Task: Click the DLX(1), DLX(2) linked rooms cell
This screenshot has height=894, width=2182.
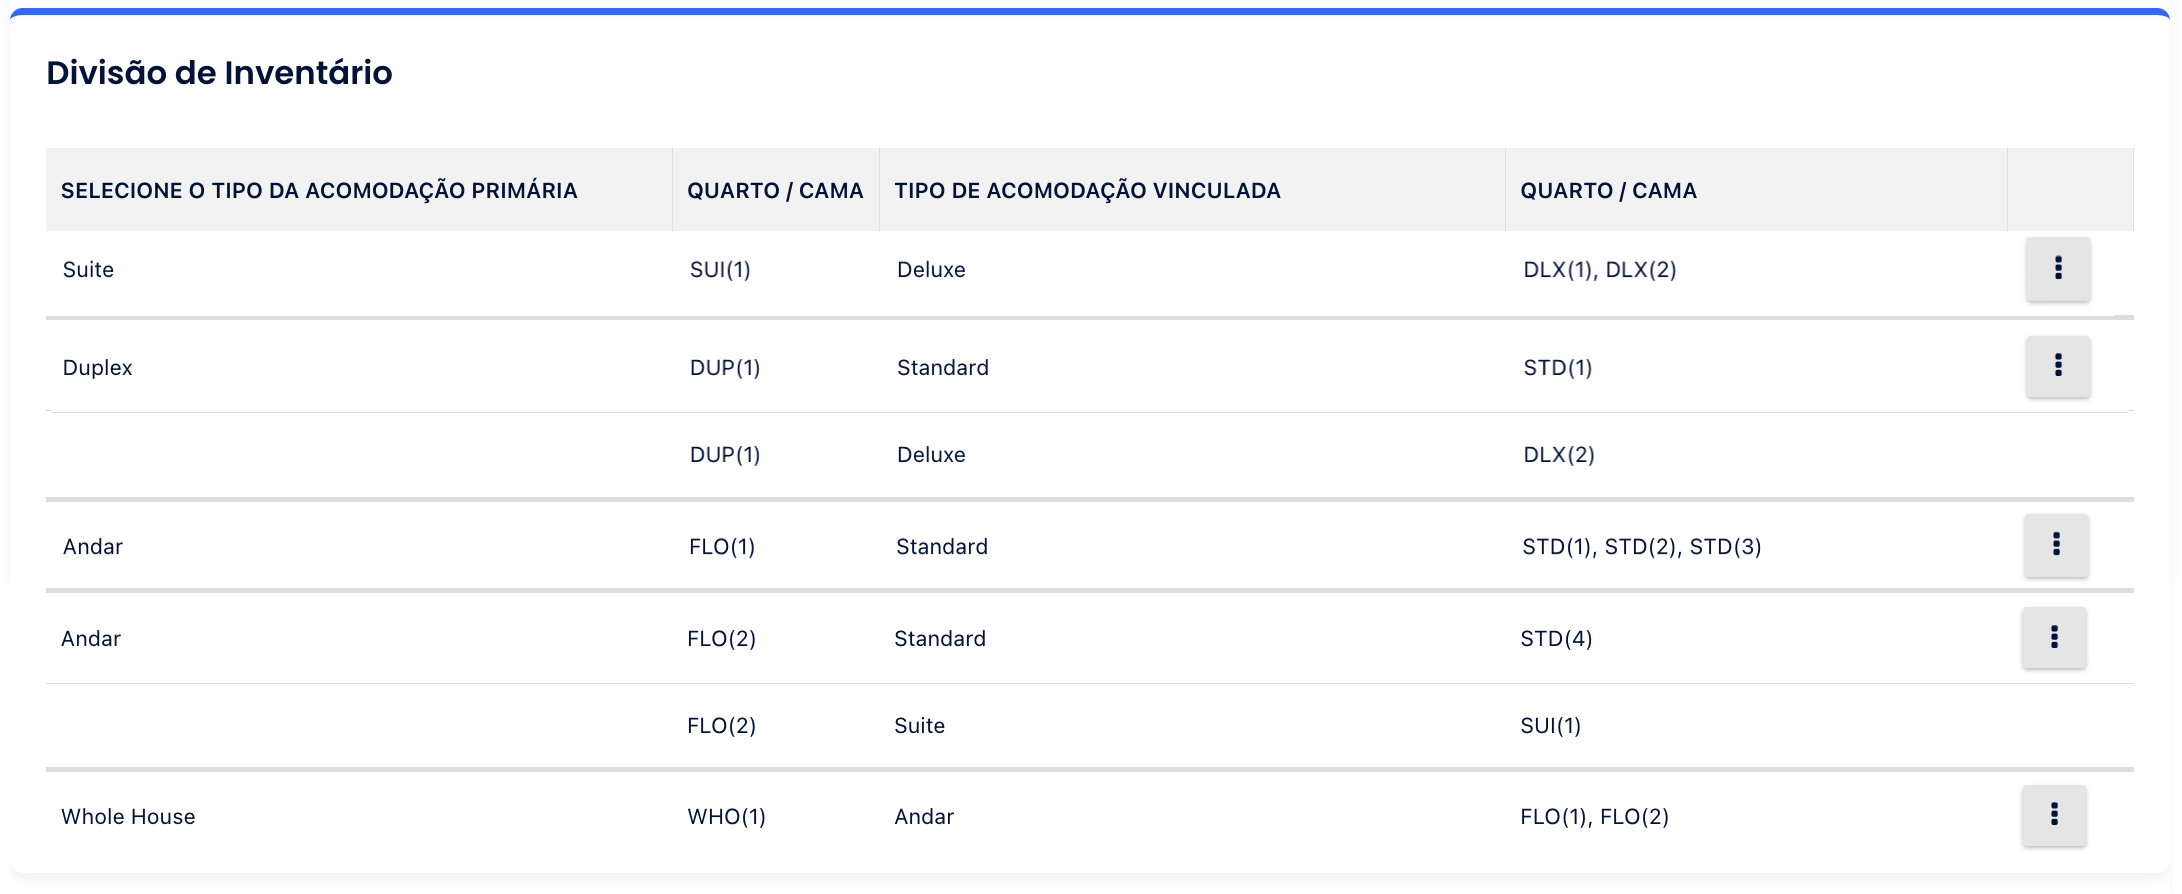Action: (x=1599, y=270)
